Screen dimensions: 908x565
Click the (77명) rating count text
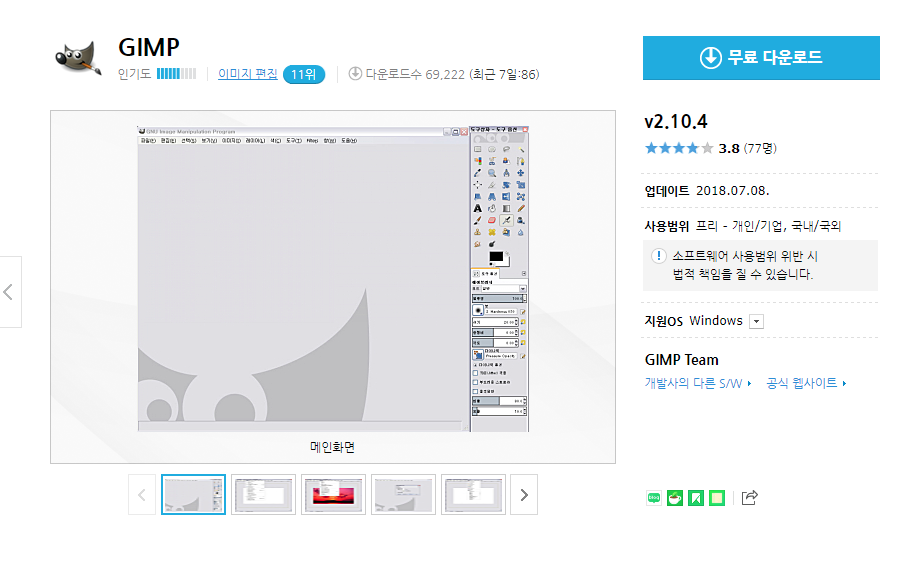click(760, 148)
